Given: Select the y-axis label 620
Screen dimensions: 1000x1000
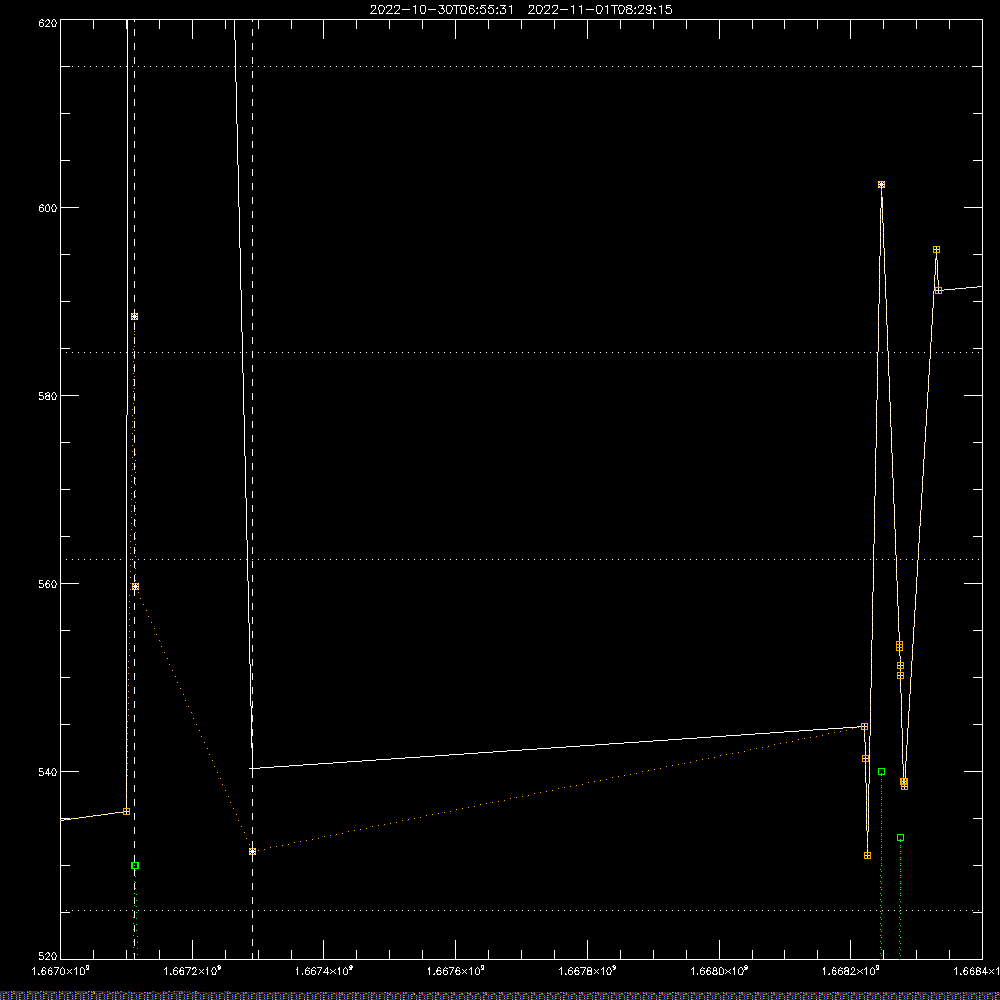Looking at the screenshot, I should (48, 23).
